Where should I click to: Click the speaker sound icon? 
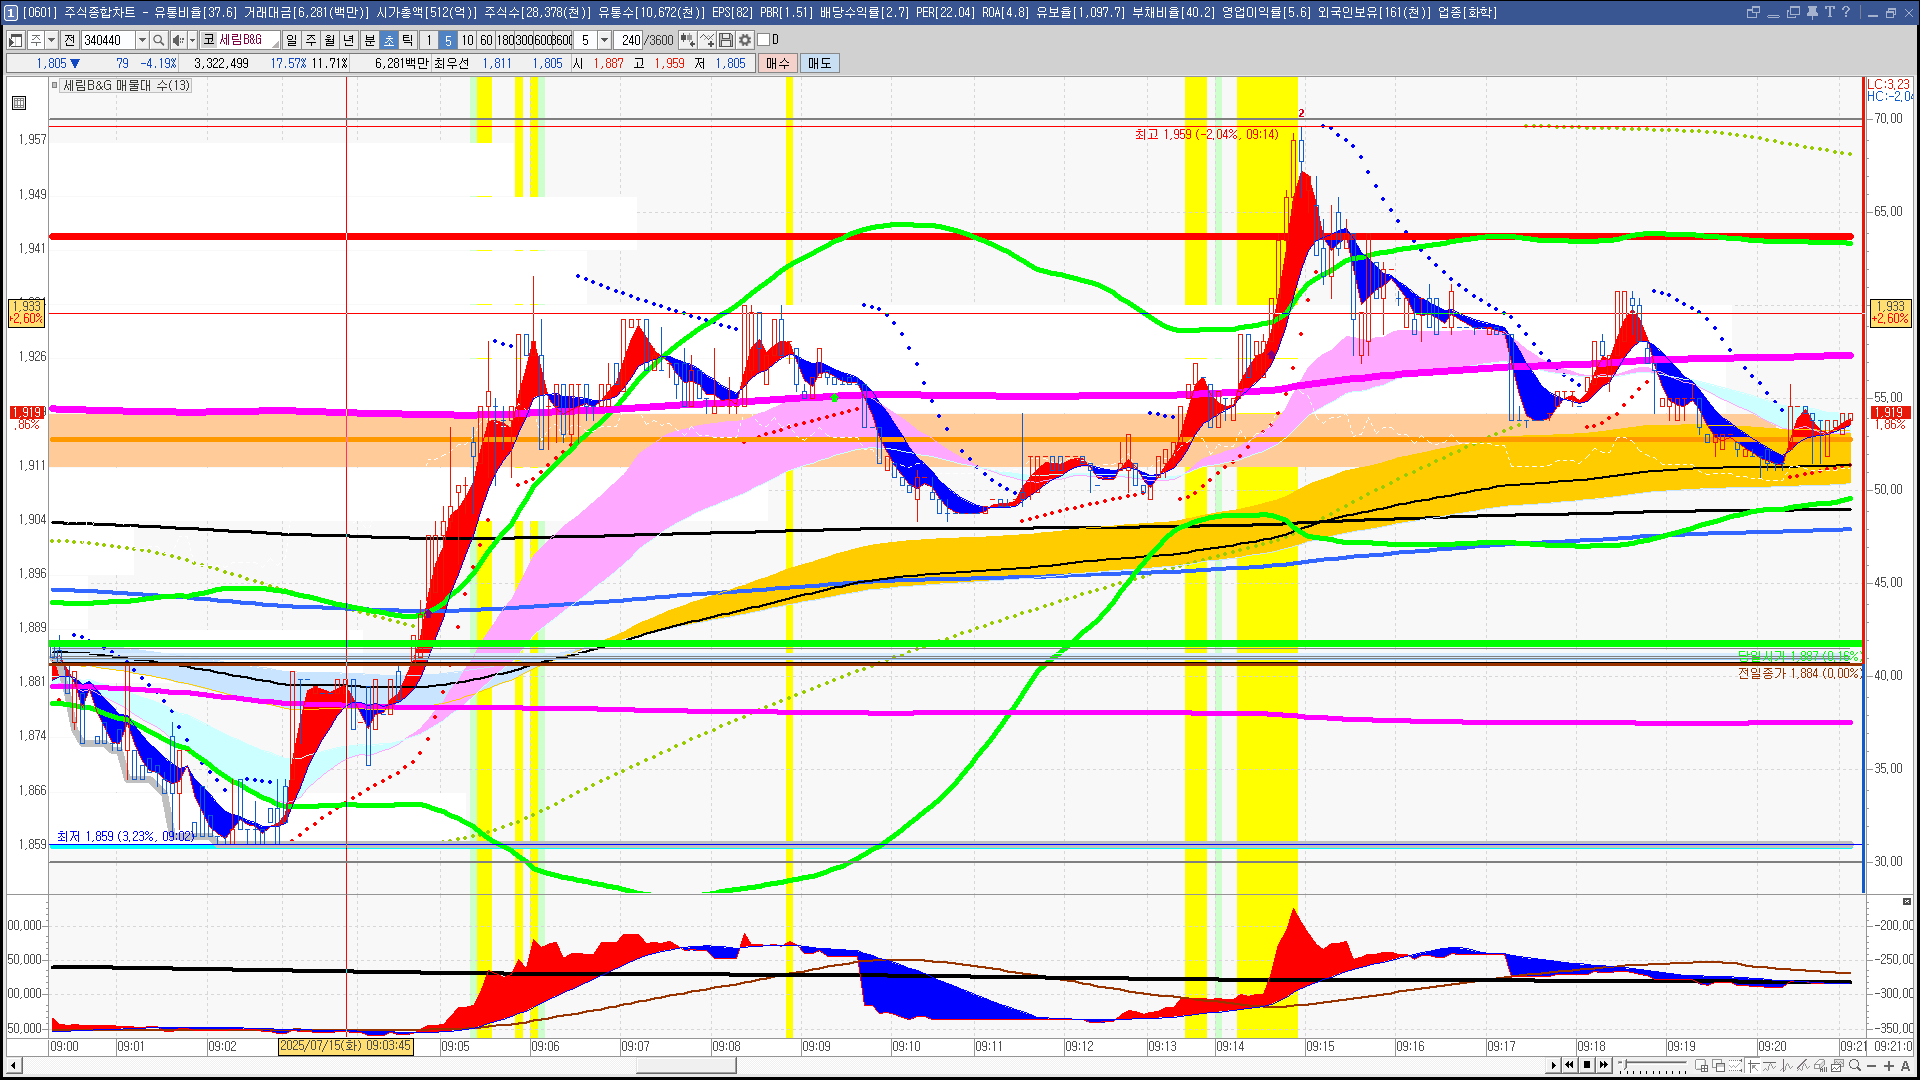tap(178, 40)
